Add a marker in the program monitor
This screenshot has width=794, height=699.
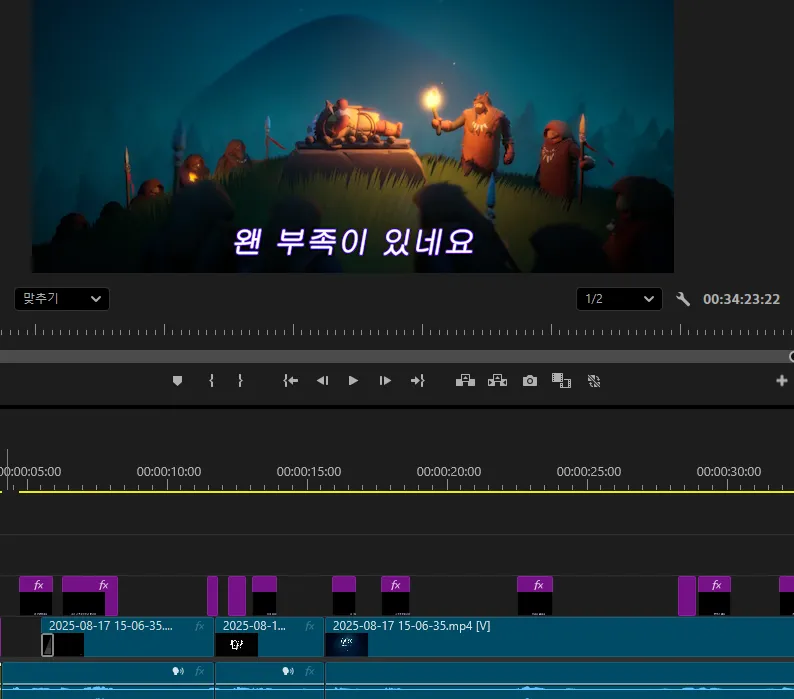click(x=178, y=381)
